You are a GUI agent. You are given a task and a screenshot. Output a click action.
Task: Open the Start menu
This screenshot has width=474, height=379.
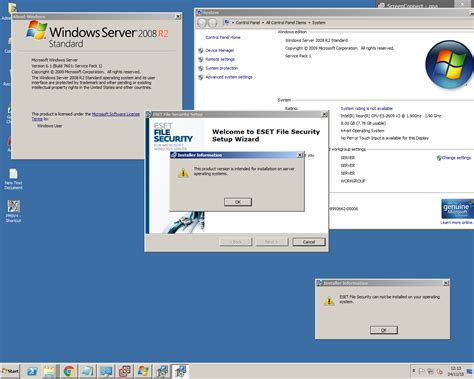10,371
